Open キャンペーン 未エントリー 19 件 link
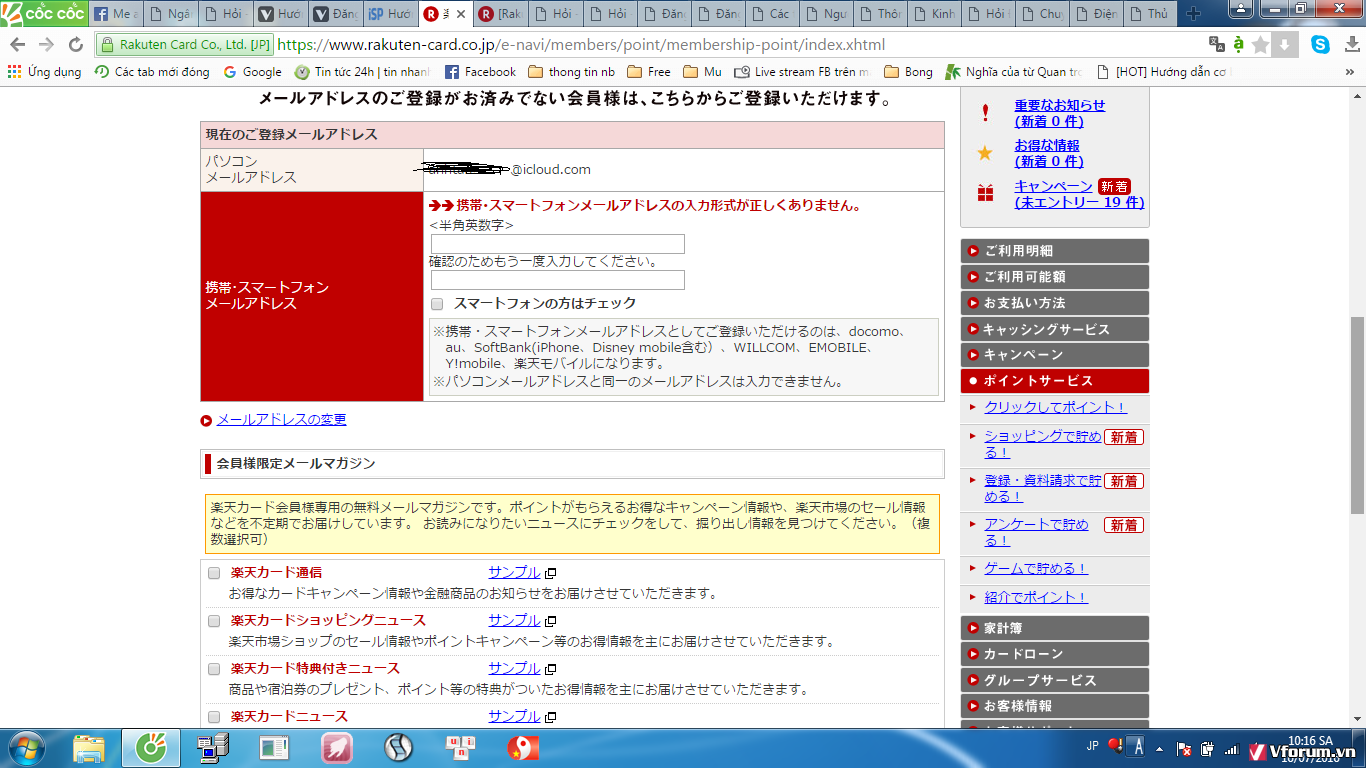 coord(1079,194)
